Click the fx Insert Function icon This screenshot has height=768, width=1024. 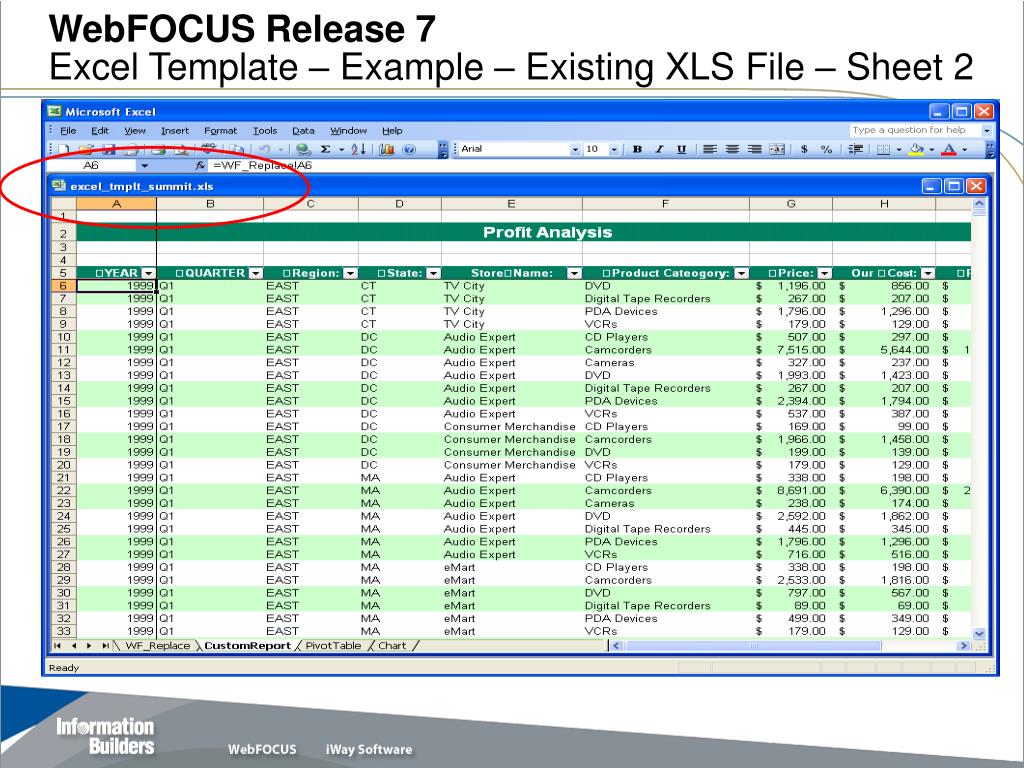tap(200, 165)
